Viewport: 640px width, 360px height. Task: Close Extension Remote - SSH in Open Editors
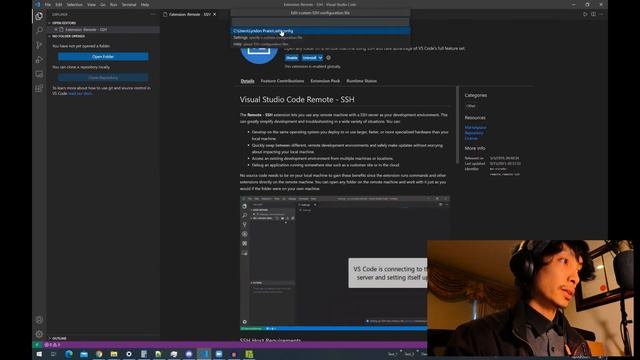(x=56, y=29)
